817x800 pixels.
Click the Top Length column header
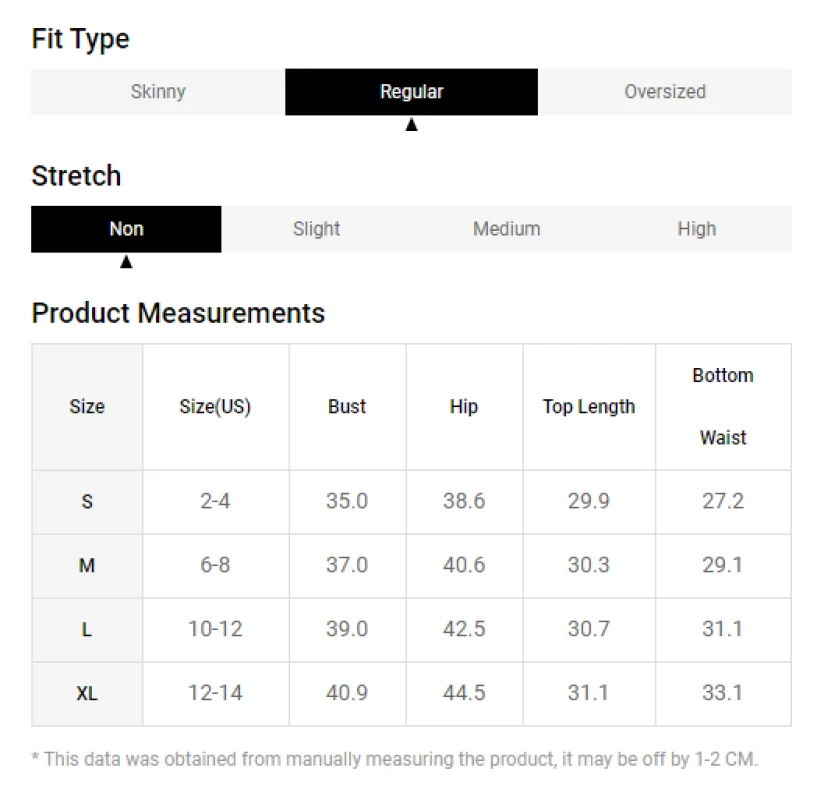[x=589, y=407]
